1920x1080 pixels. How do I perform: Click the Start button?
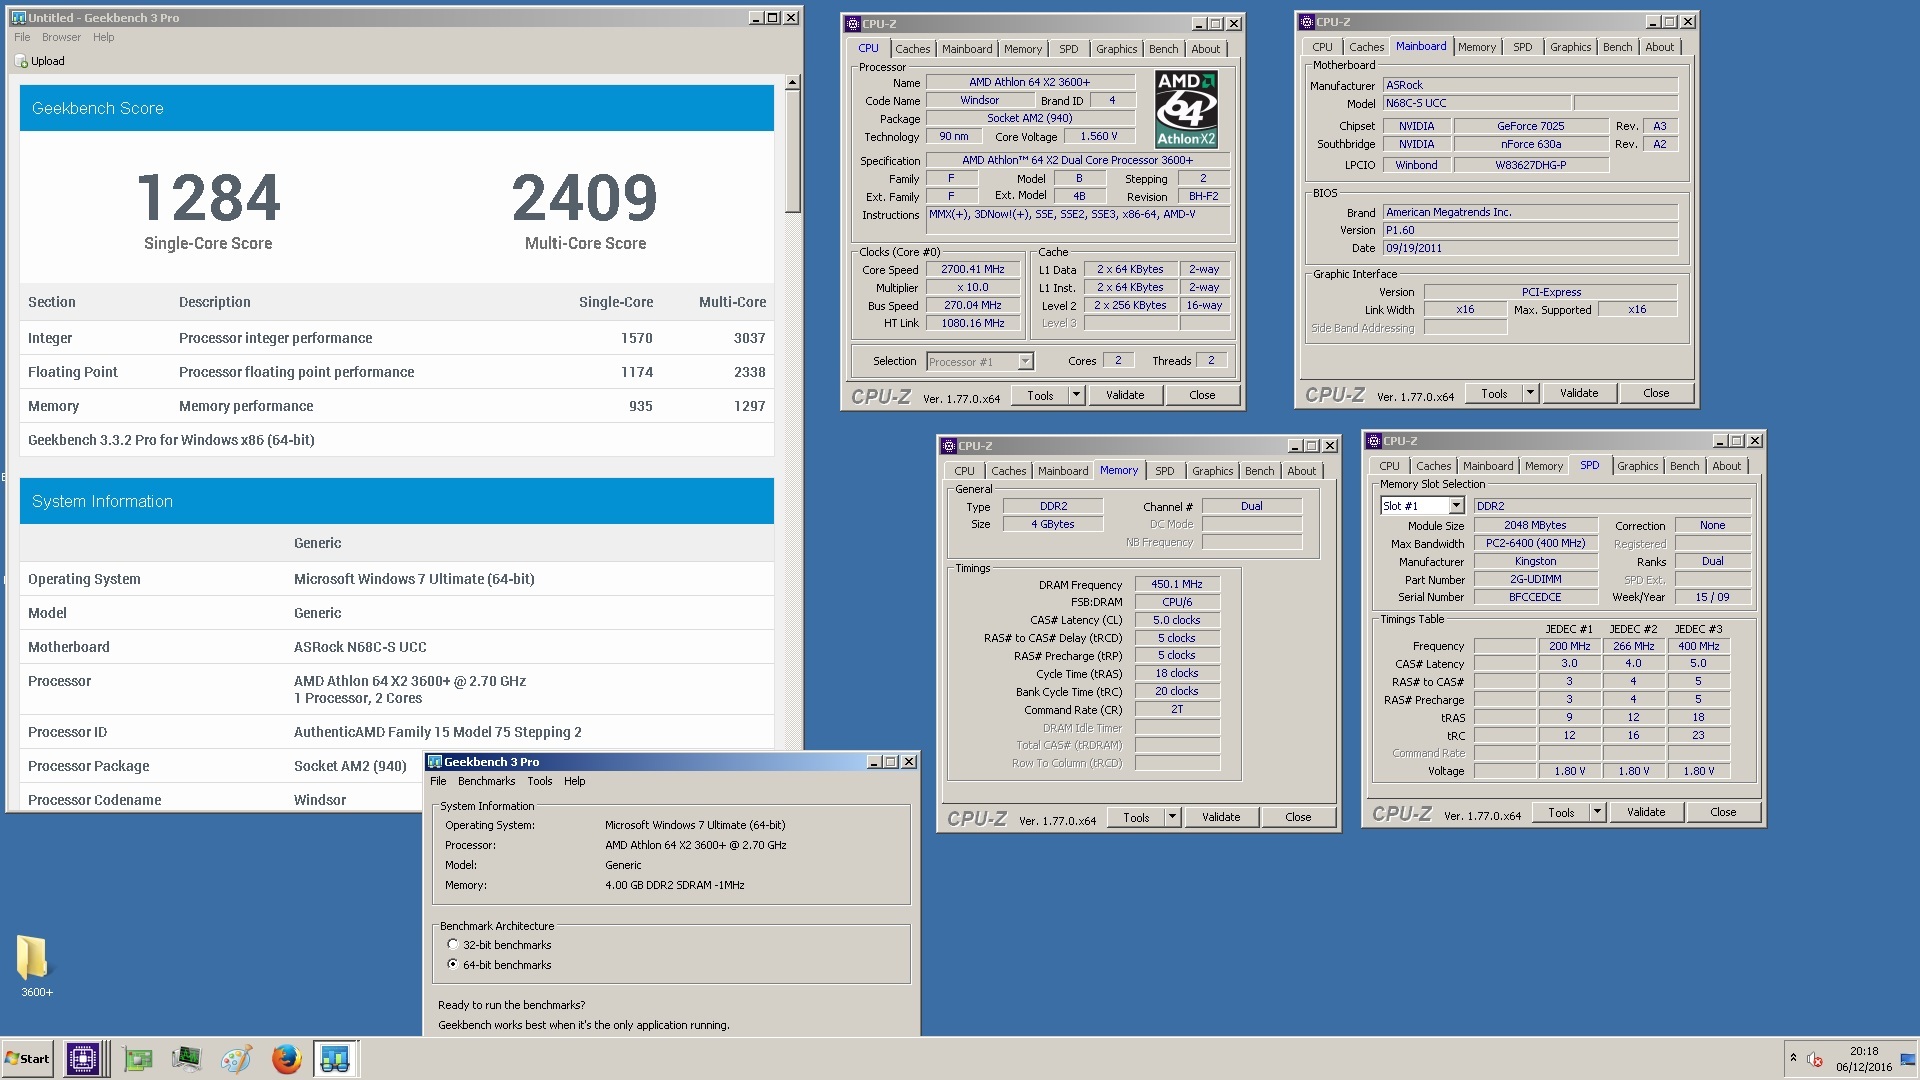(x=28, y=1058)
